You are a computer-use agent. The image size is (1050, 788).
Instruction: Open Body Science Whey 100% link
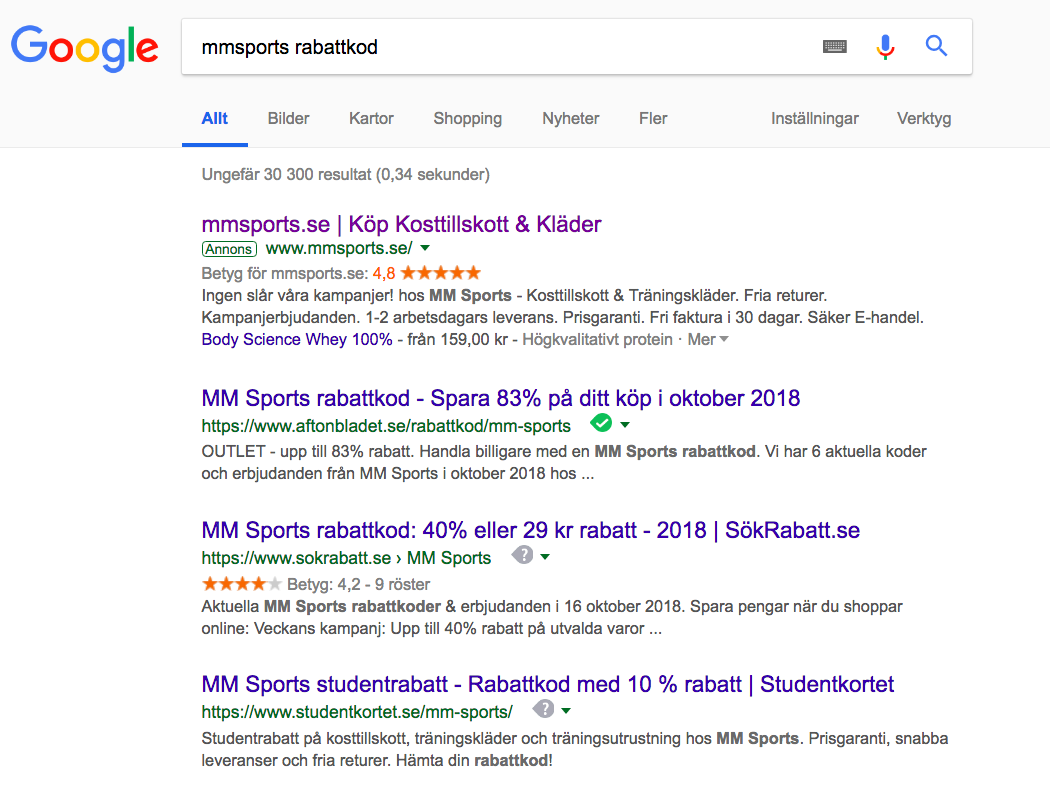pyautogui.click(x=297, y=339)
